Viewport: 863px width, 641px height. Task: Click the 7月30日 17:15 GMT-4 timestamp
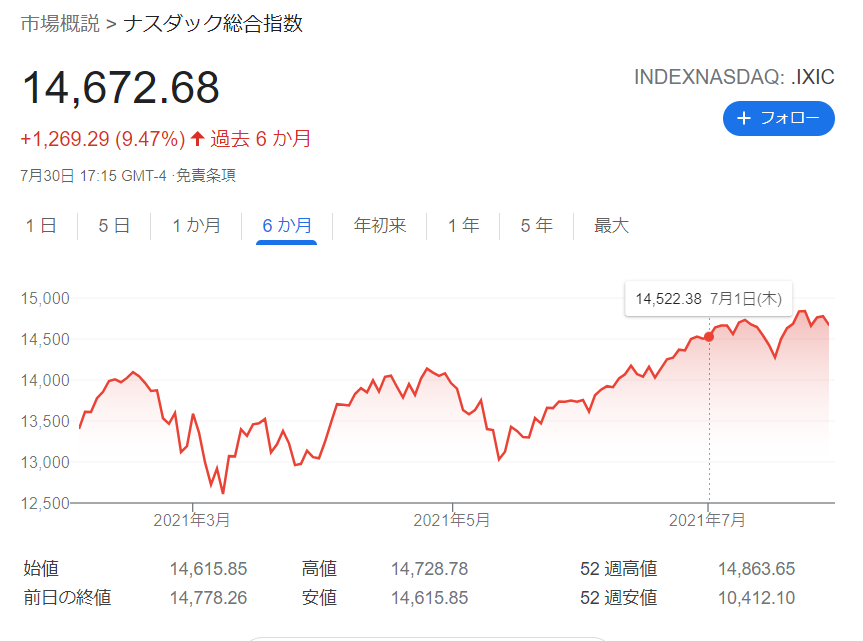pos(94,176)
